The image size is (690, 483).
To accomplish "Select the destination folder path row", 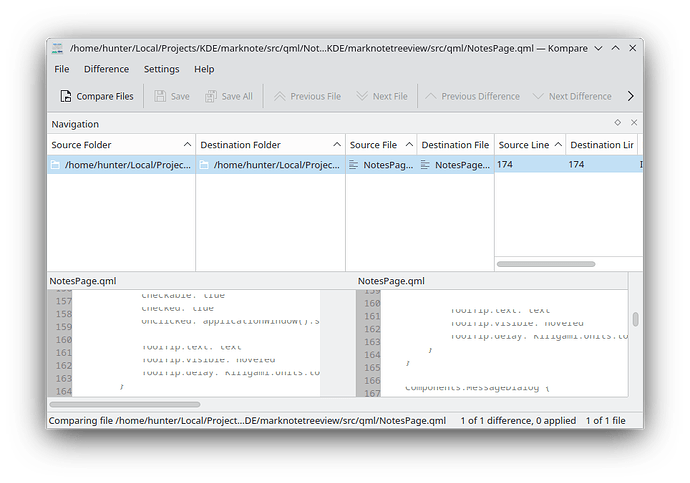I will tap(271, 165).
